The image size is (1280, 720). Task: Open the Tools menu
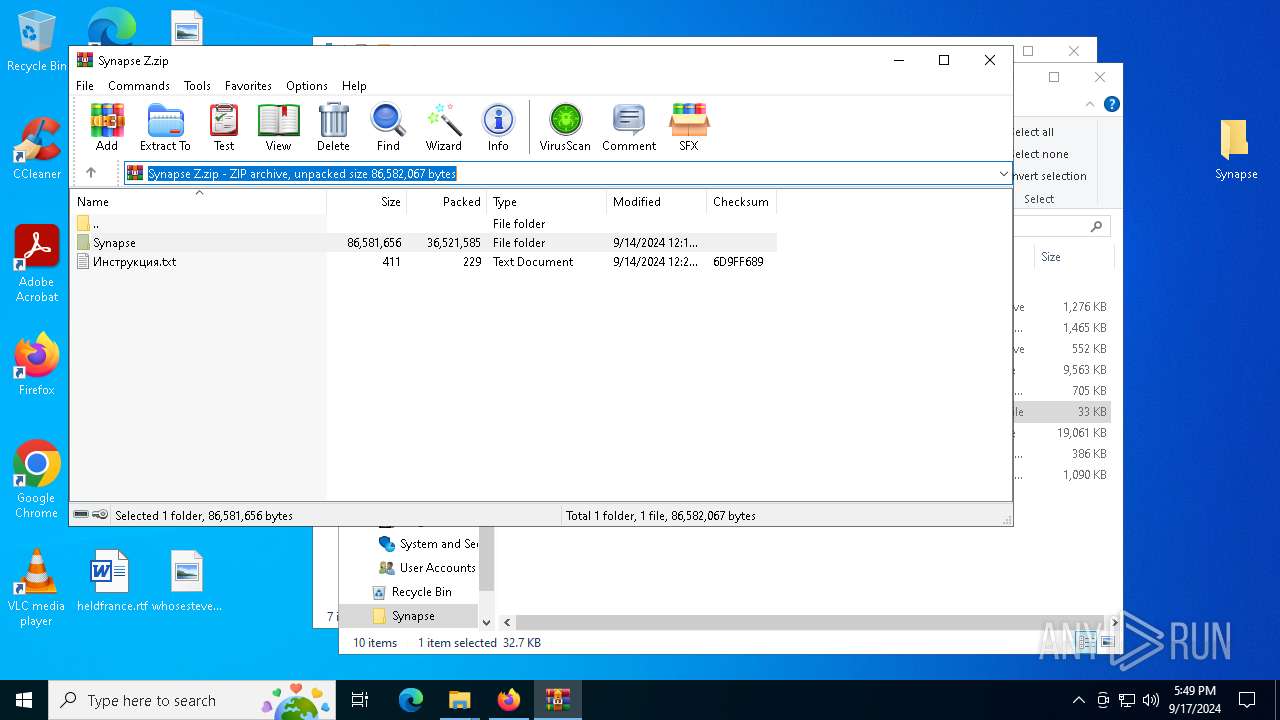pyautogui.click(x=197, y=86)
